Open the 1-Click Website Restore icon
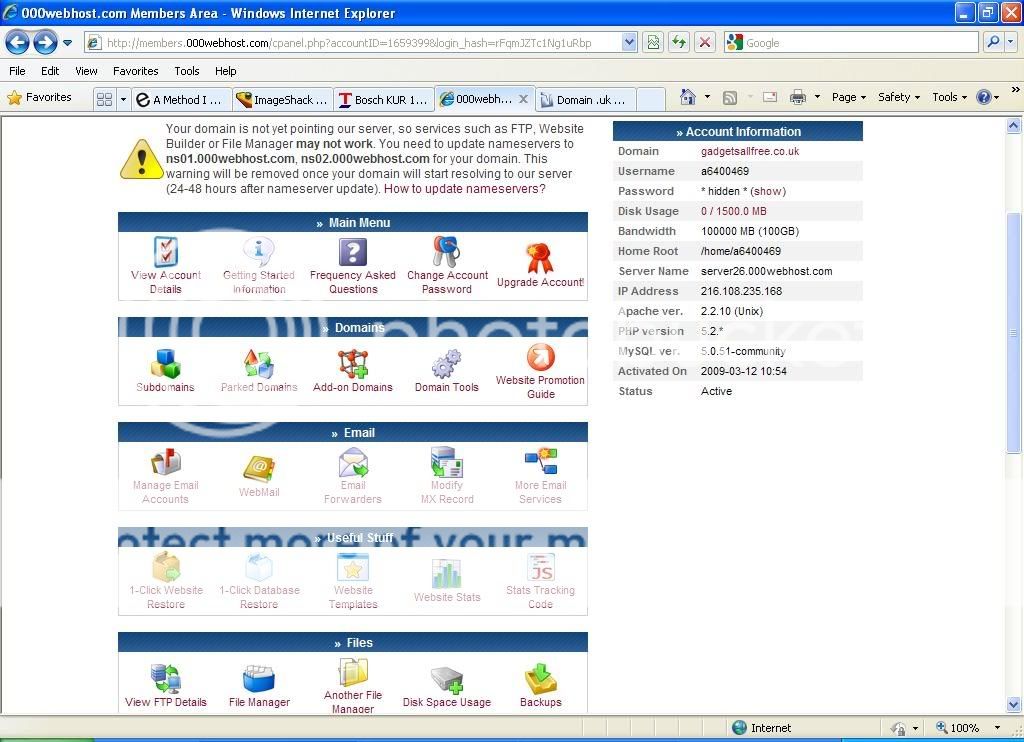 click(x=166, y=567)
